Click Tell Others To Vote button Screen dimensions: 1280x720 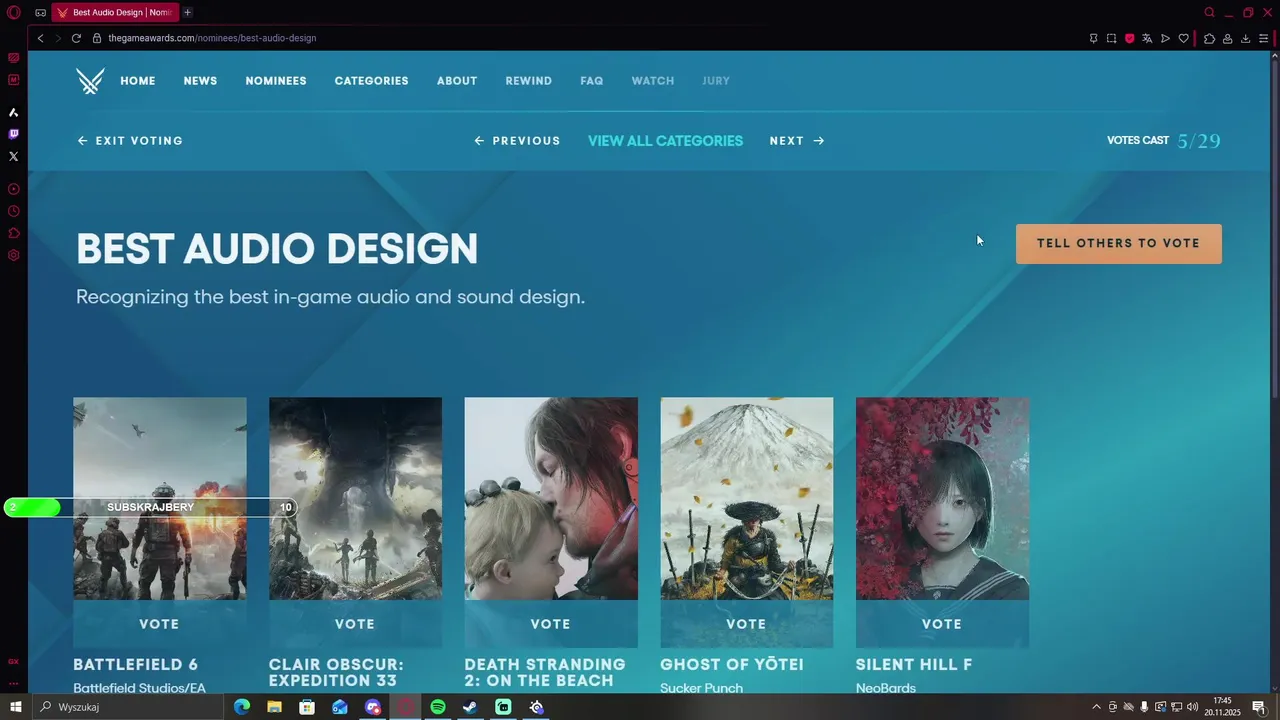[x=1119, y=244]
